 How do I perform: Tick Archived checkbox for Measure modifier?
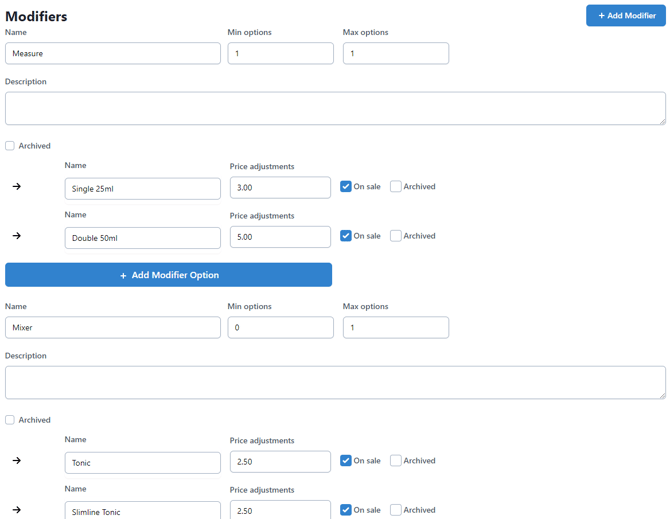(x=10, y=146)
